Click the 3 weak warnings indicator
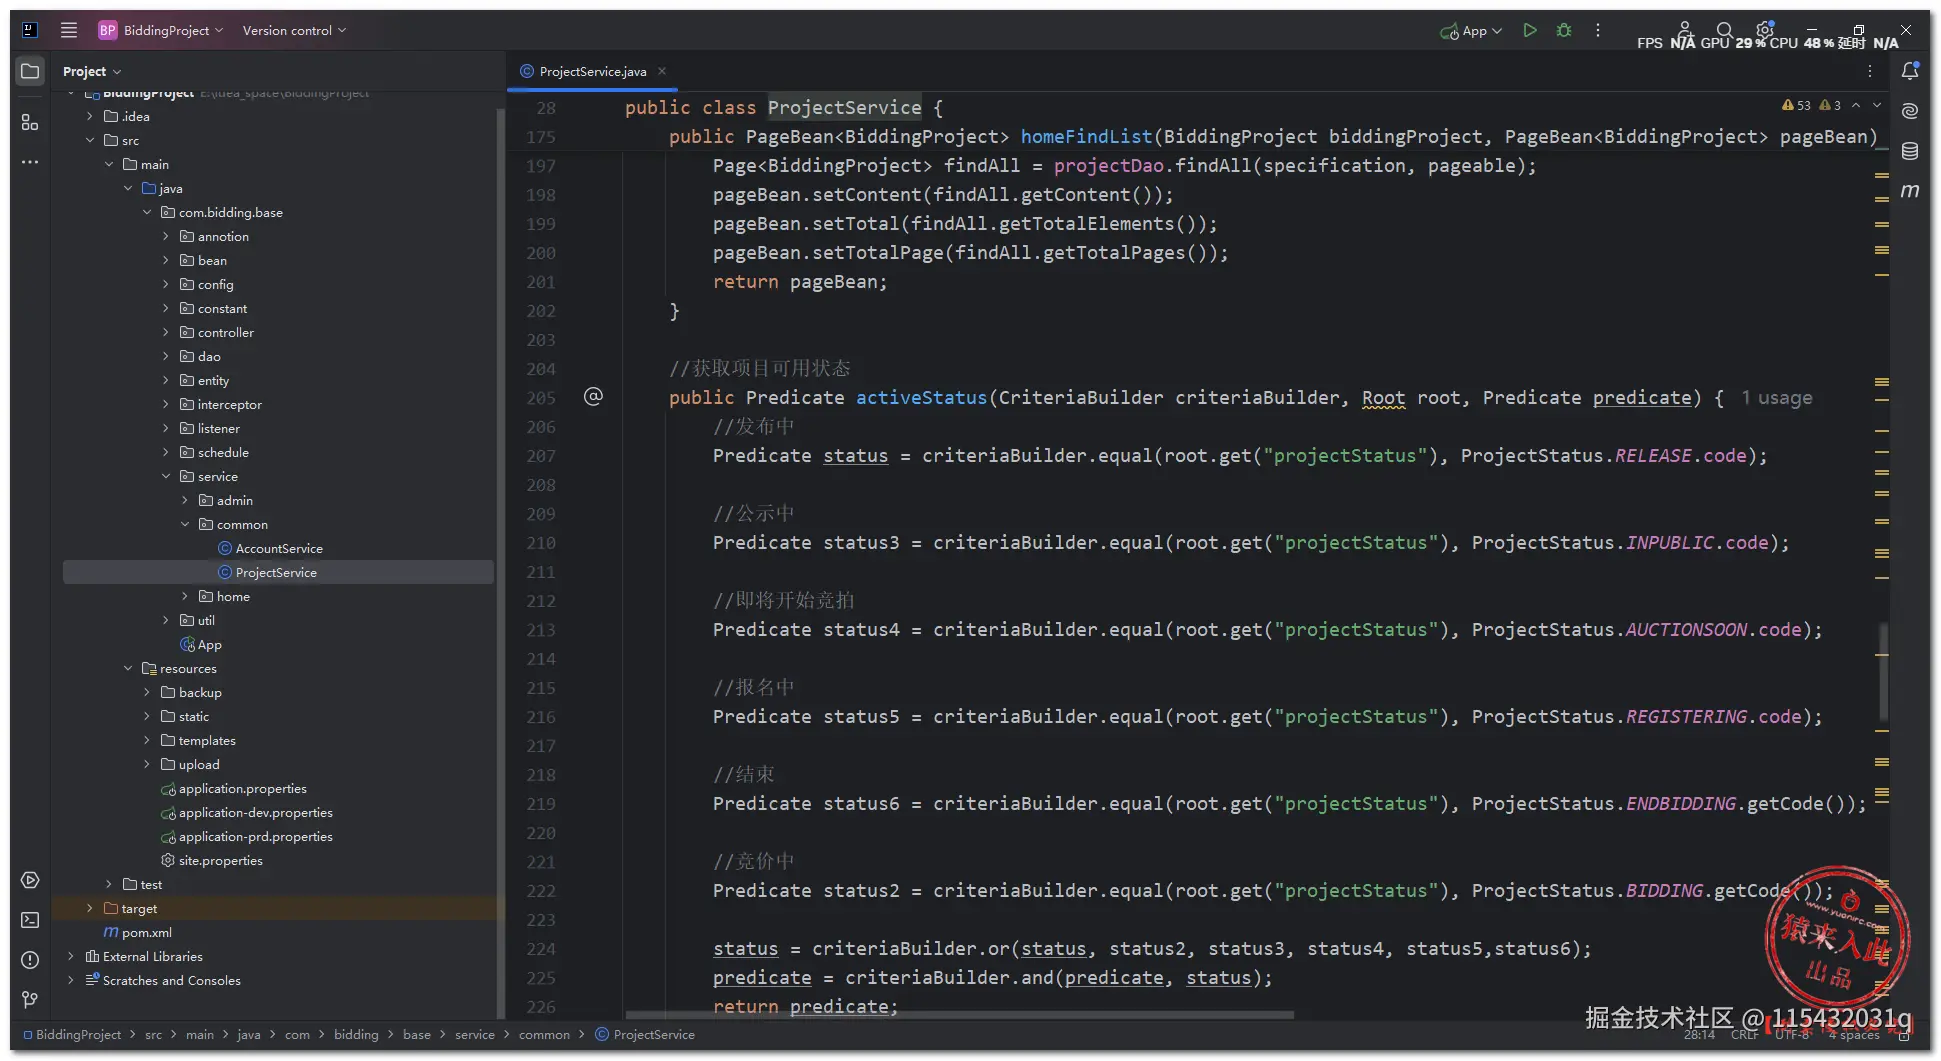The image size is (1941, 1061). [1830, 105]
